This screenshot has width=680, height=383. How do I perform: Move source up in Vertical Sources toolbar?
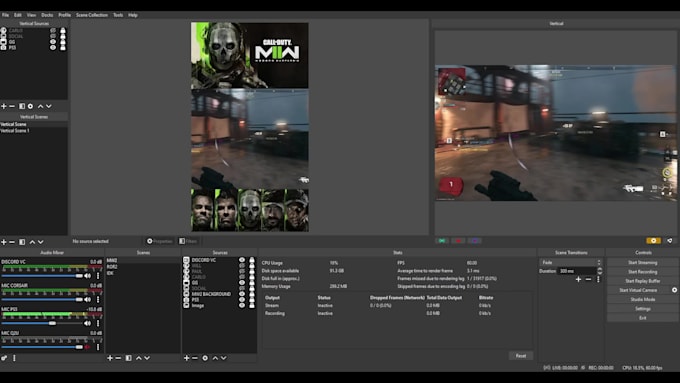pyautogui.click(x=40, y=106)
